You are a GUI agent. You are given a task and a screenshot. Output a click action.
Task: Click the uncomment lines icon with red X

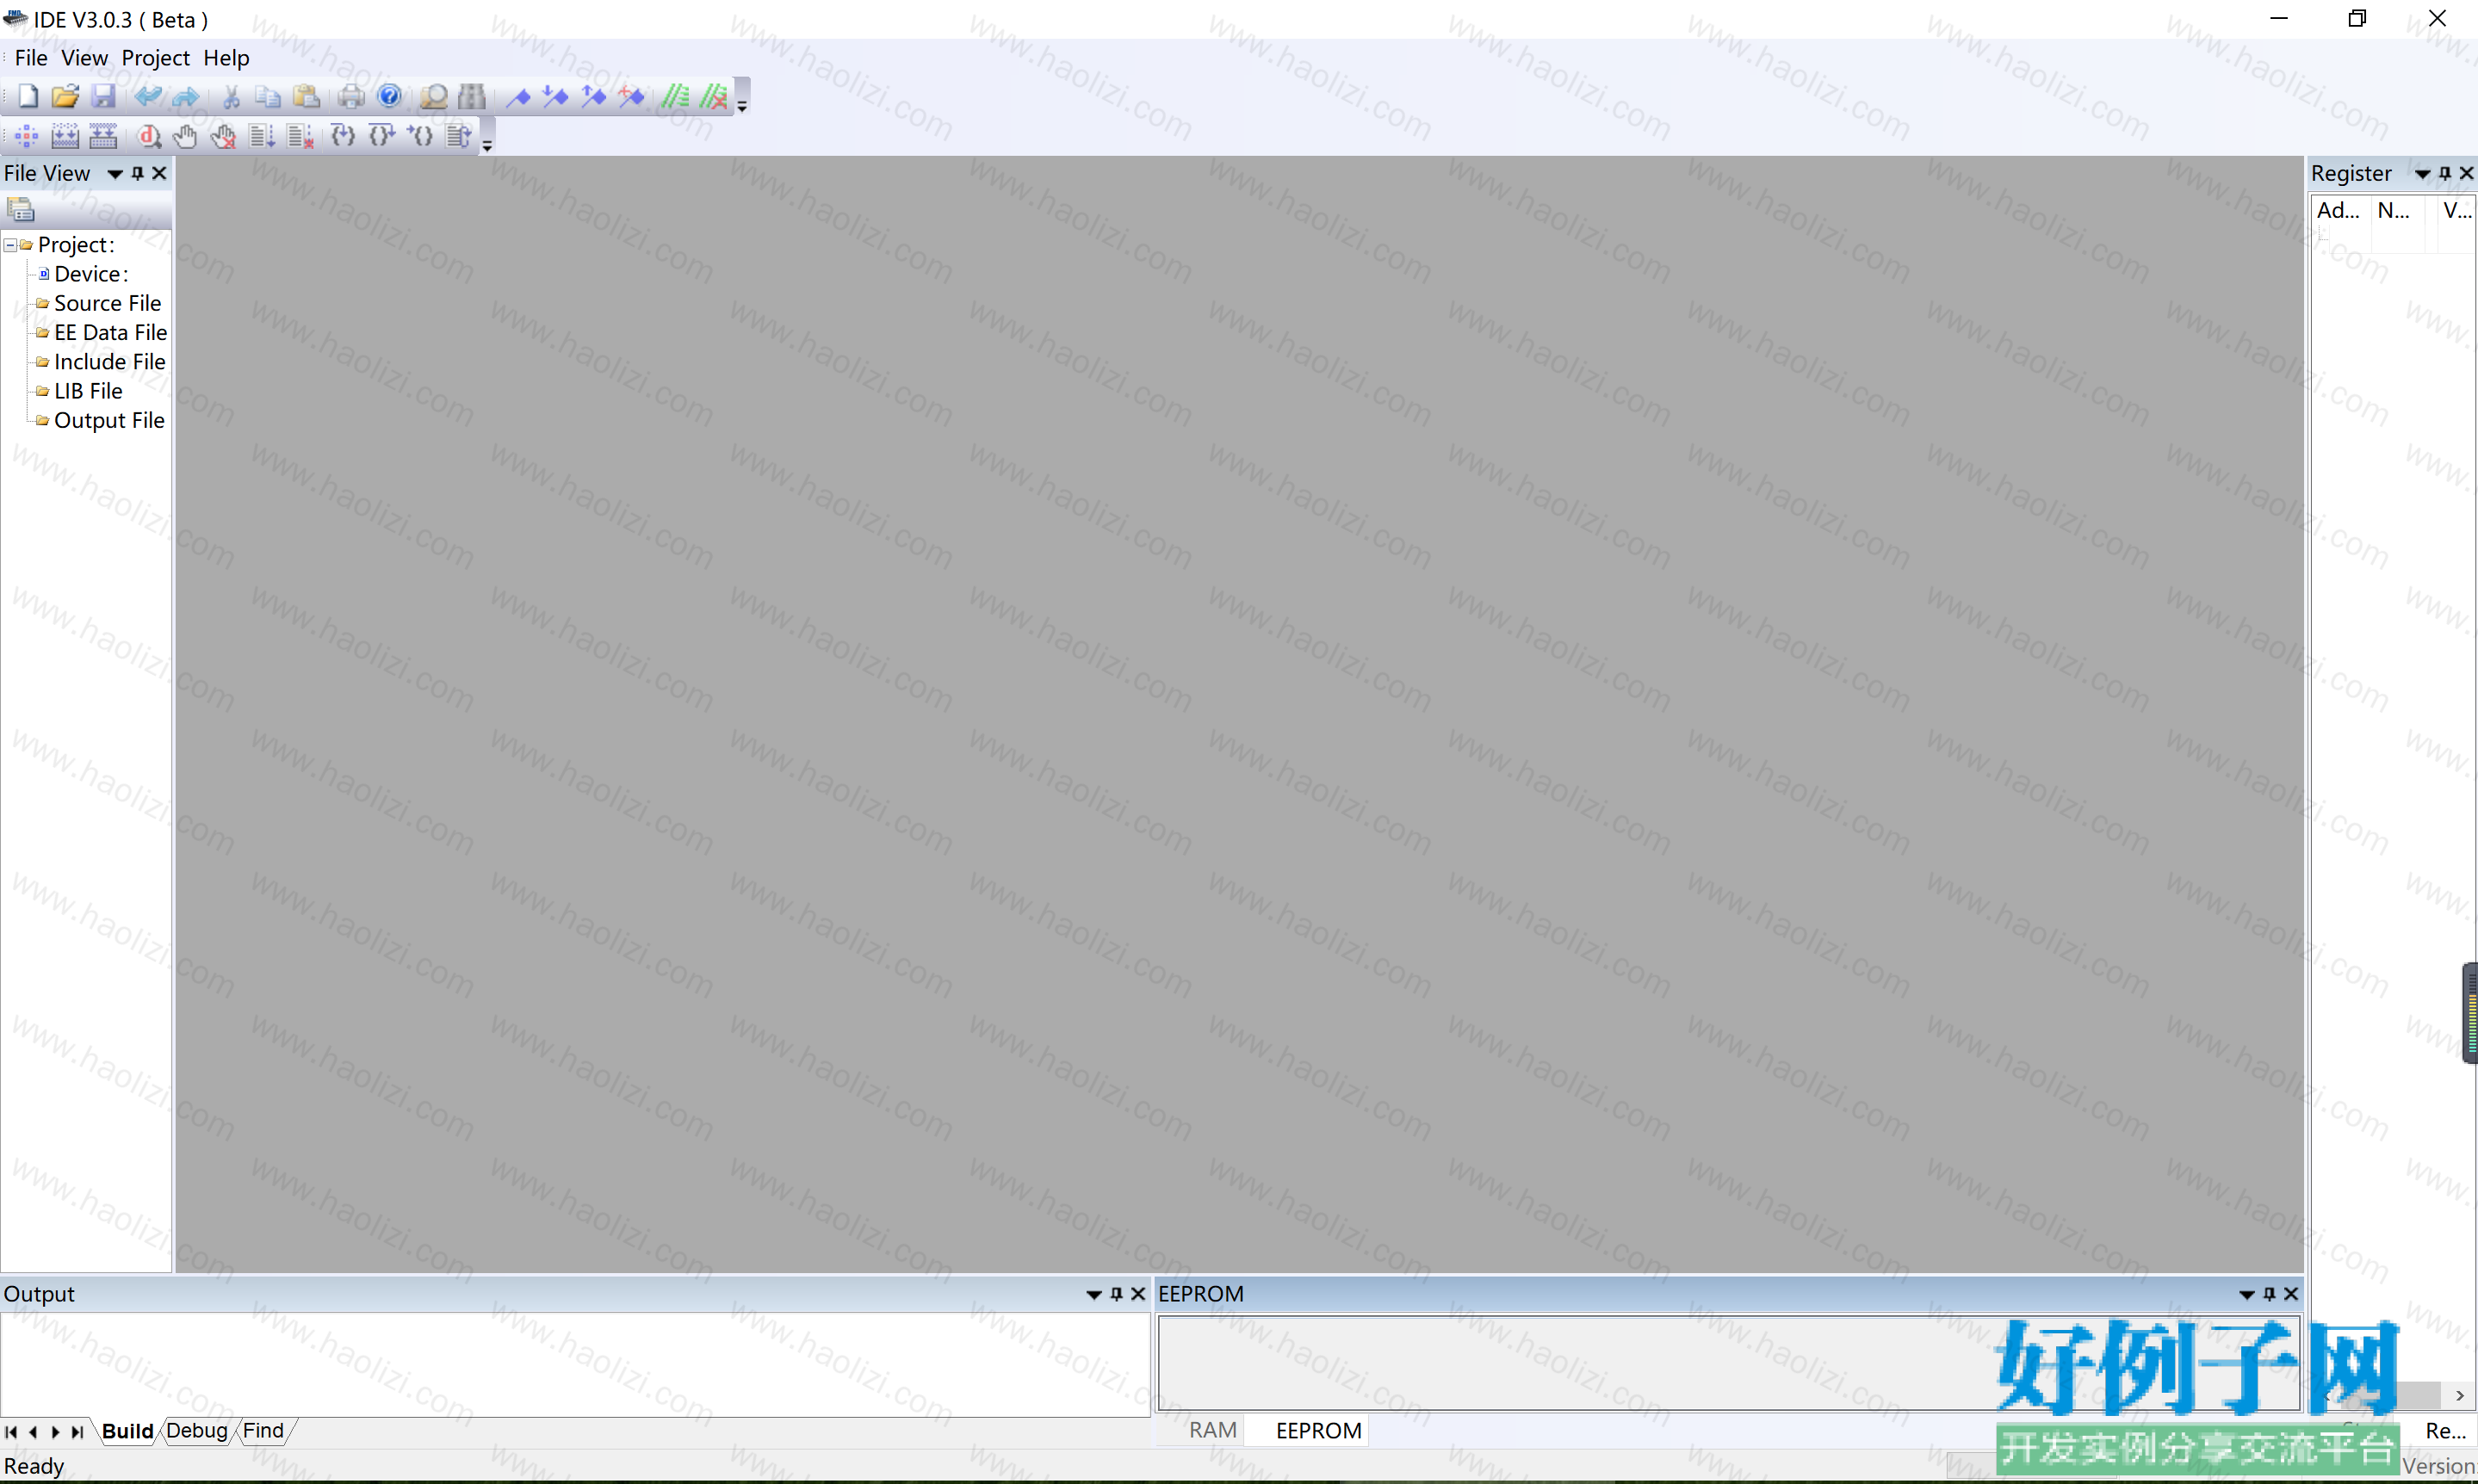coord(714,96)
